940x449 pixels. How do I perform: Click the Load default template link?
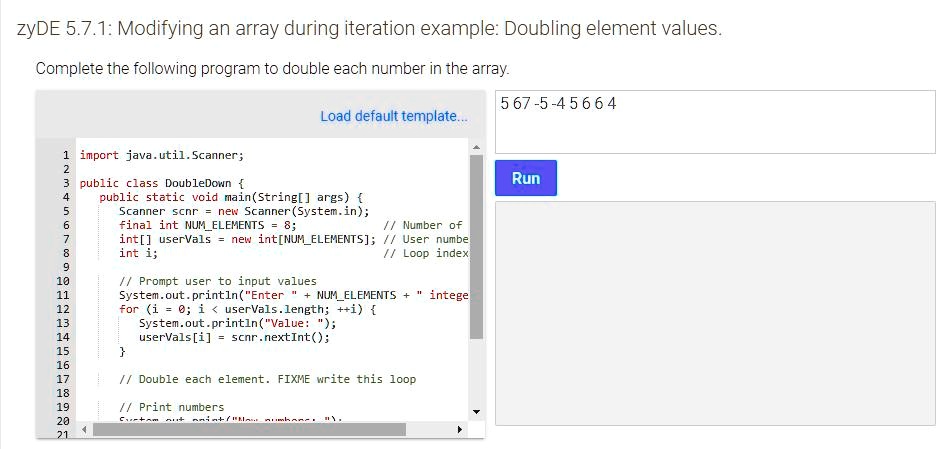(x=393, y=116)
